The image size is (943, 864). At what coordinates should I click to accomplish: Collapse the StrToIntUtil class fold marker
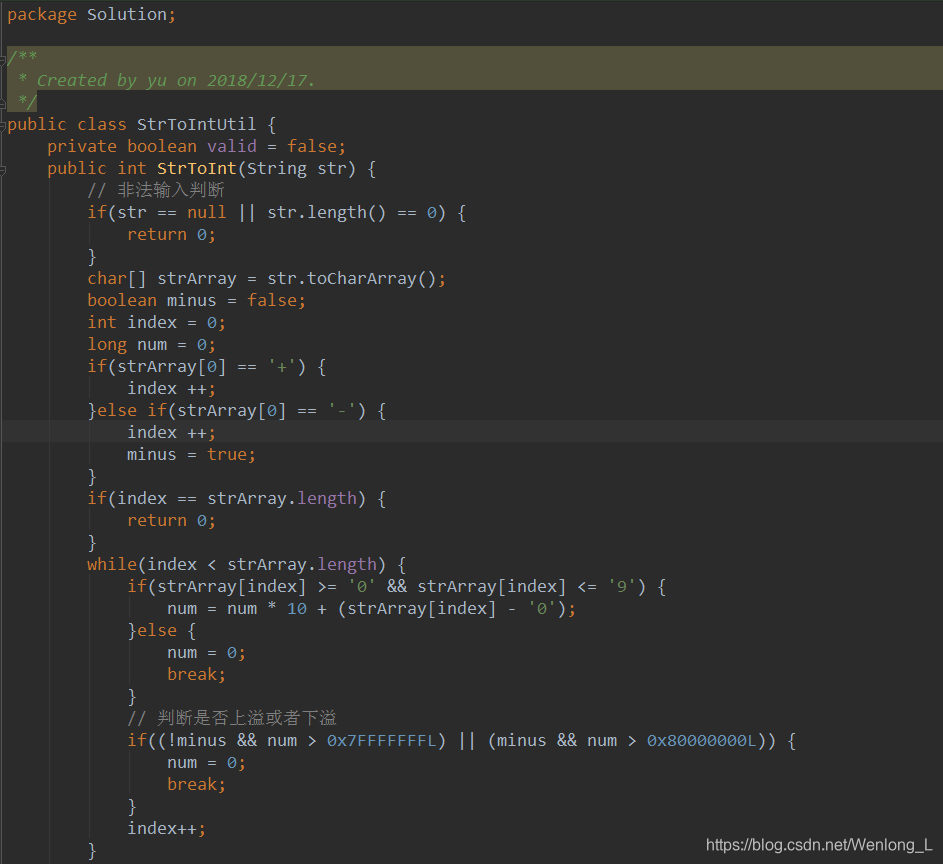coord(2,126)
